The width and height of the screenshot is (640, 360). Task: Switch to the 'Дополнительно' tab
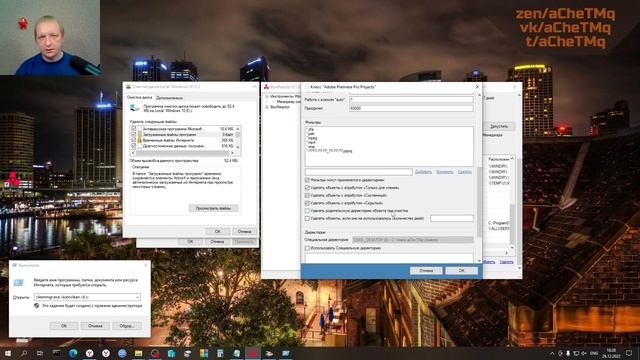(x=169, y=98)
